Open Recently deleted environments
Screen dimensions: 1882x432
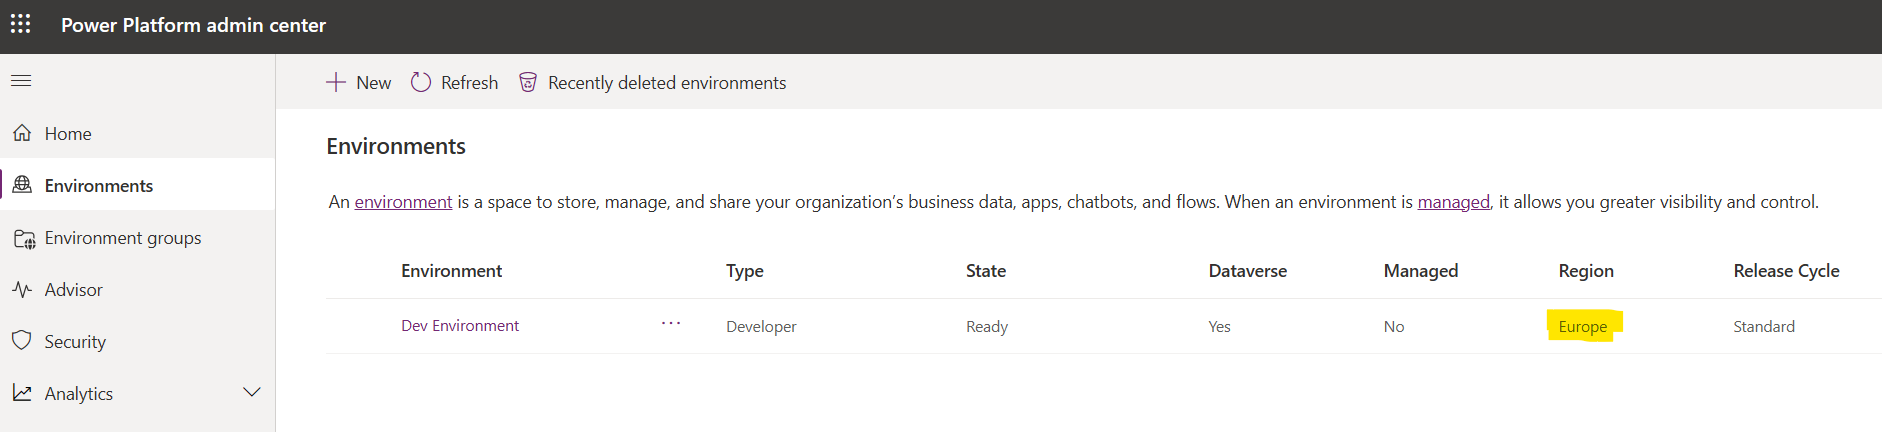(x=653, y=83)
